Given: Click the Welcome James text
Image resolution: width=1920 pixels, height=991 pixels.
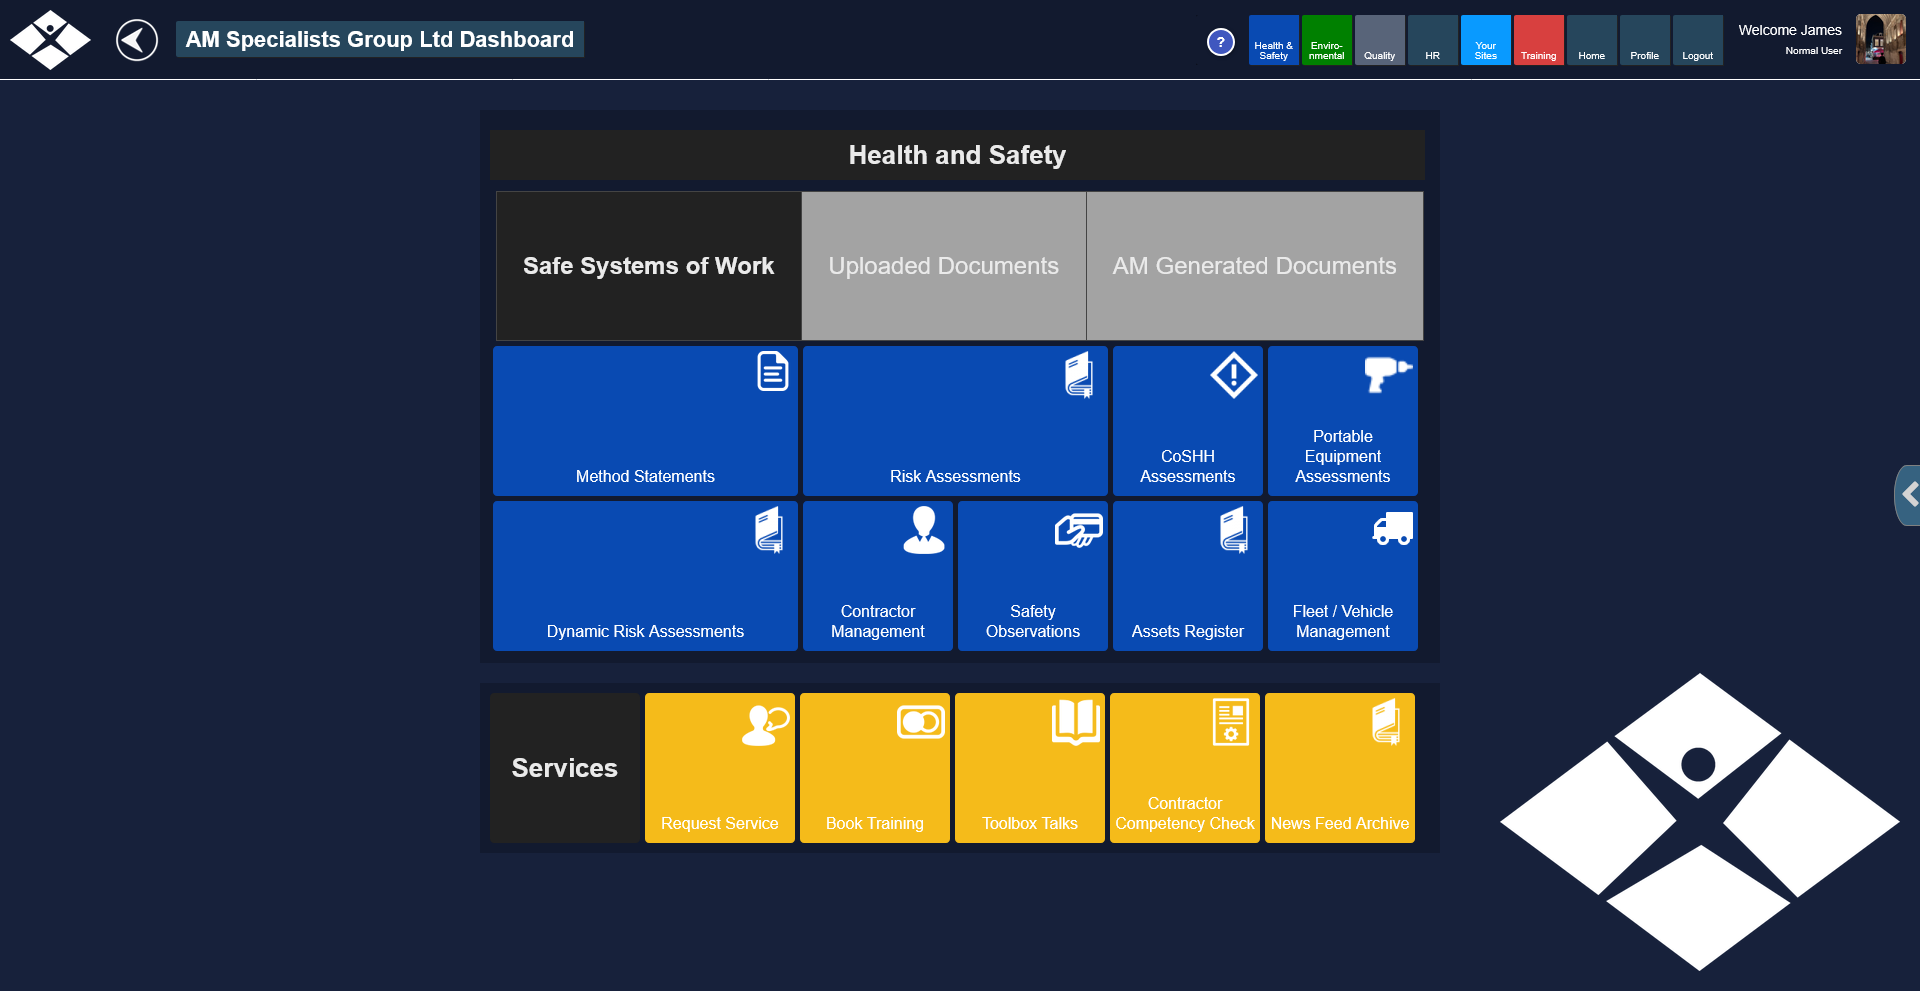Looking at the screenshot, I should 1790,30.
